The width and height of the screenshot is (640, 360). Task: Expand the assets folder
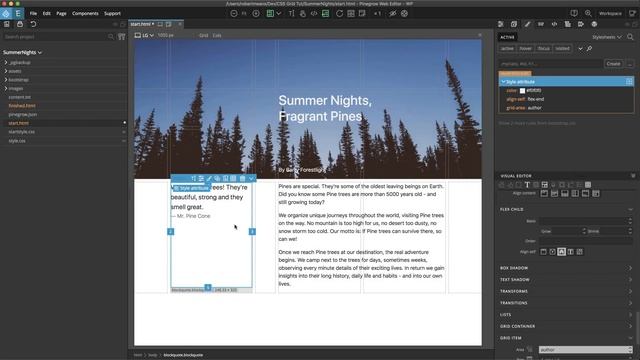point(6,71)
